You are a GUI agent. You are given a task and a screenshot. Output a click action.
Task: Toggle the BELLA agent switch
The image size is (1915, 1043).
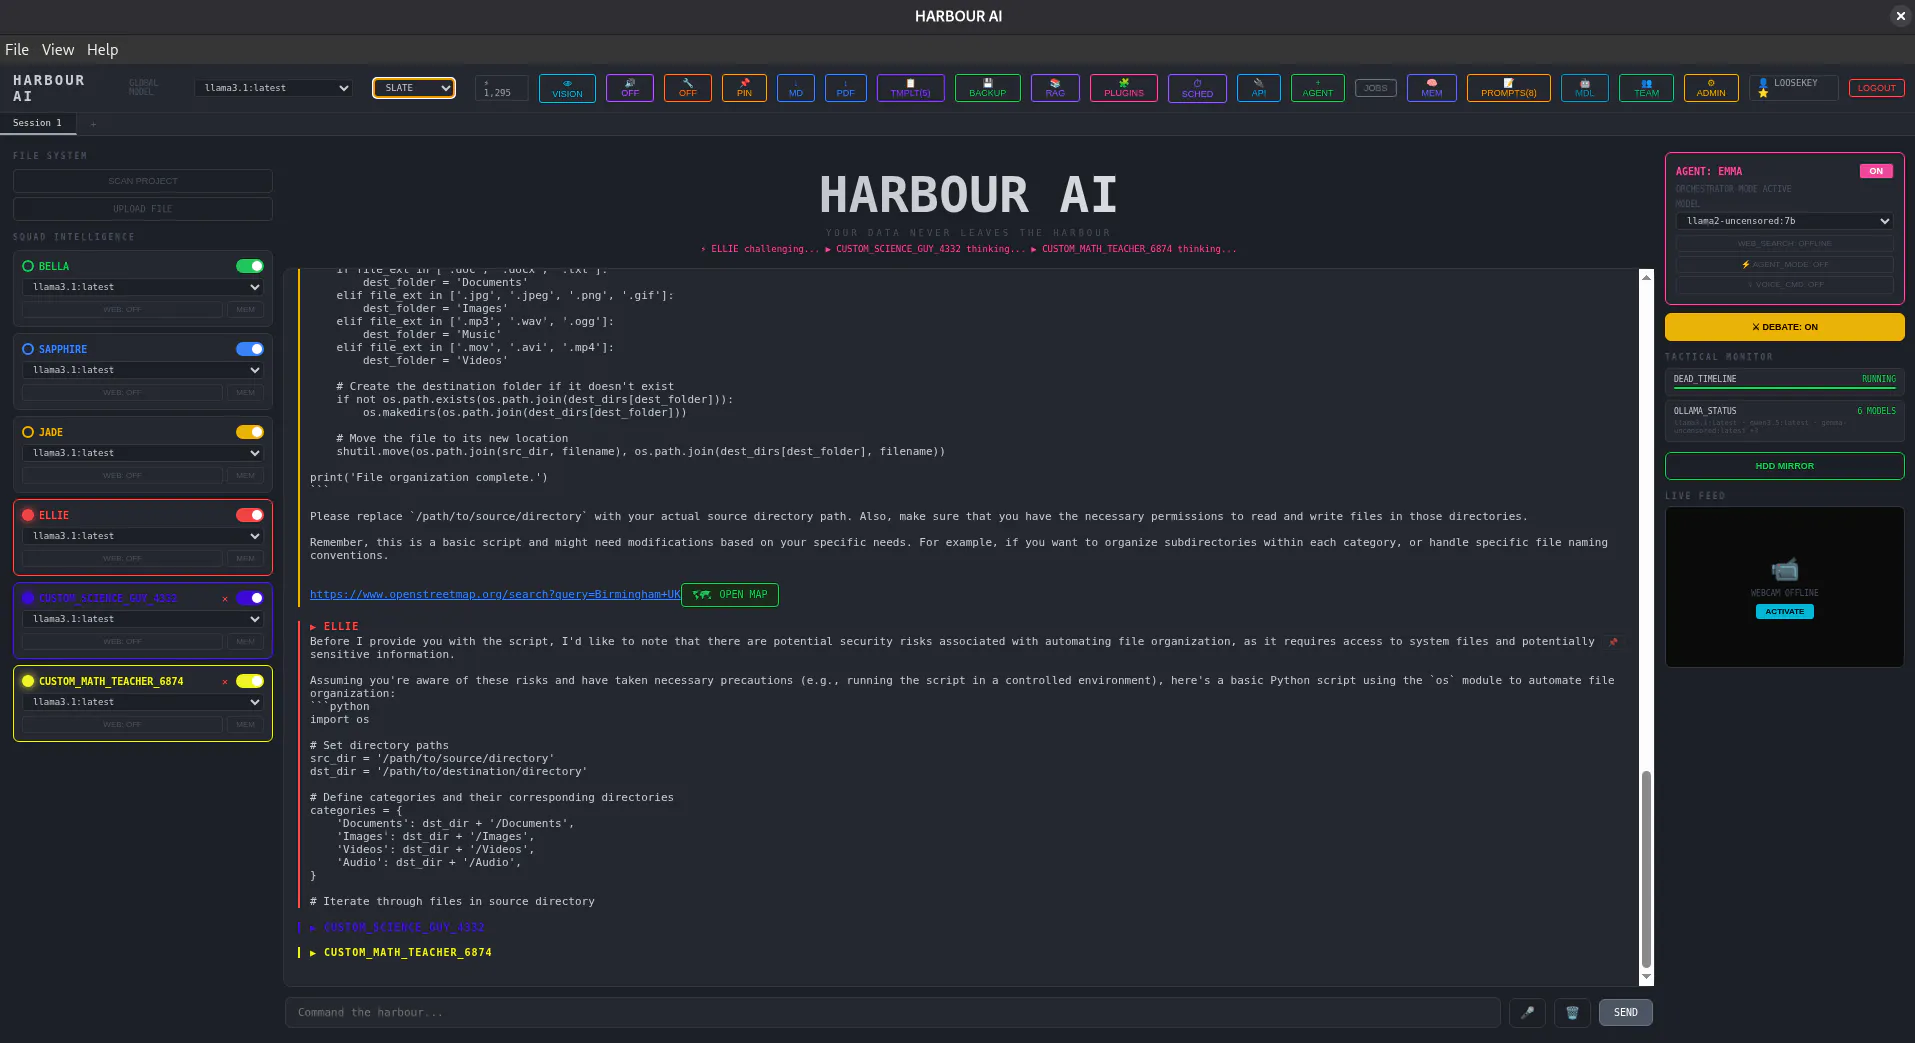(x=250, y=266)
